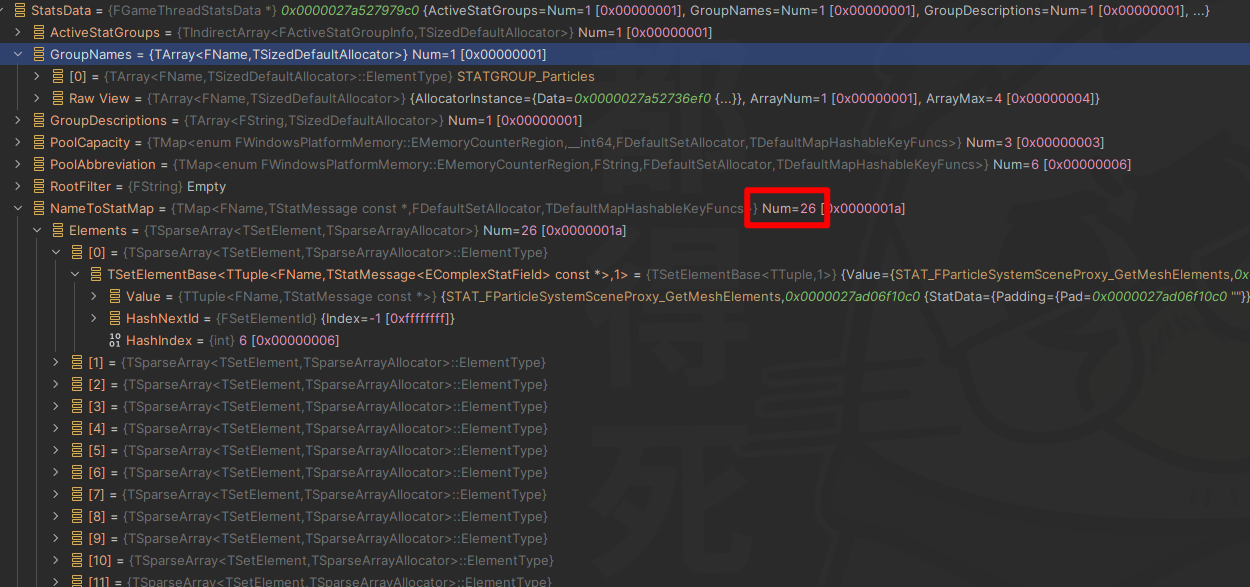Collapse the NameToStatMap node

point(18,208)
